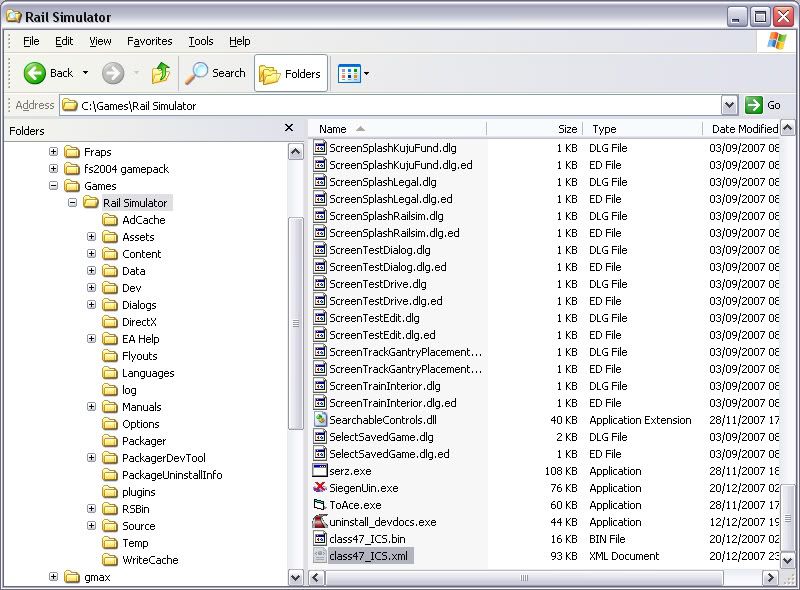This screenshot has width=800, height=590.
Task: Open the Back history dropdown arrow
Action: tap(85, 73)
